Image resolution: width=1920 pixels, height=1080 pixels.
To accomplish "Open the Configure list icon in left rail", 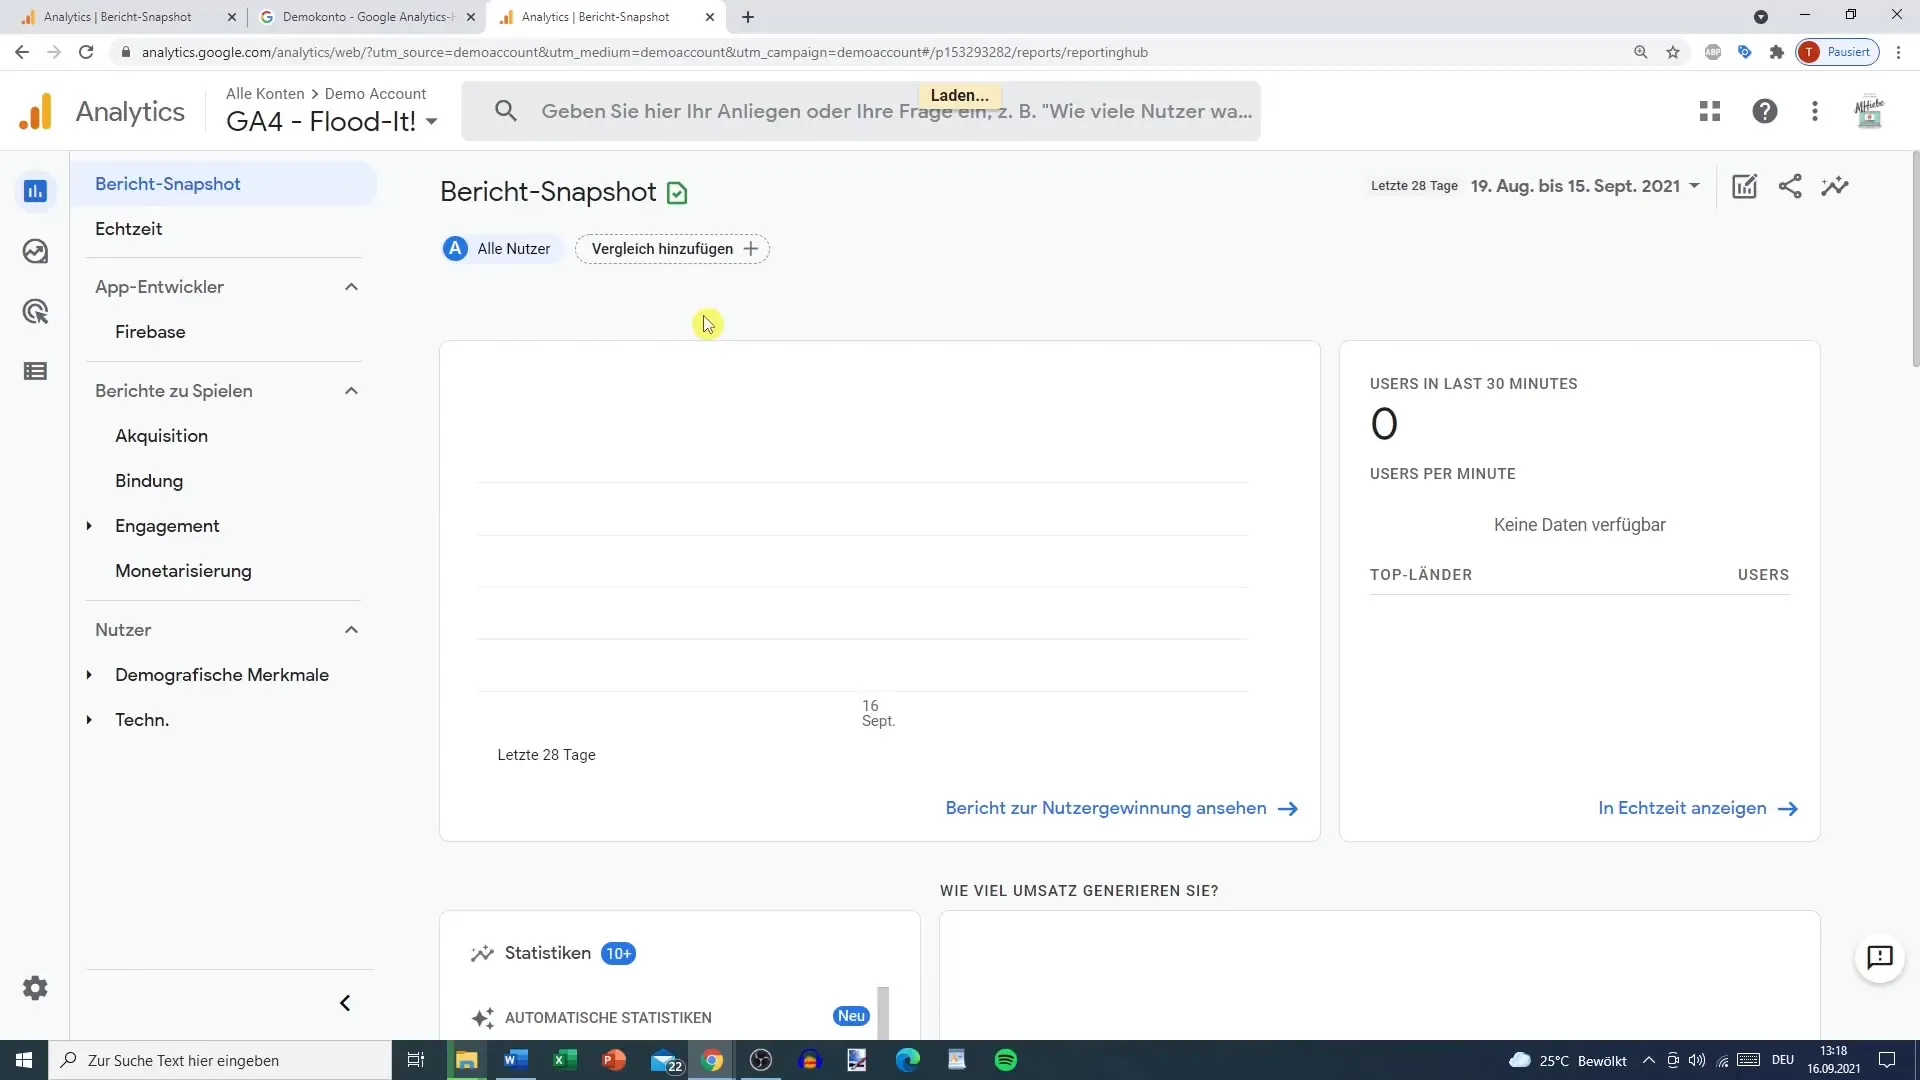I will [35, 371].
